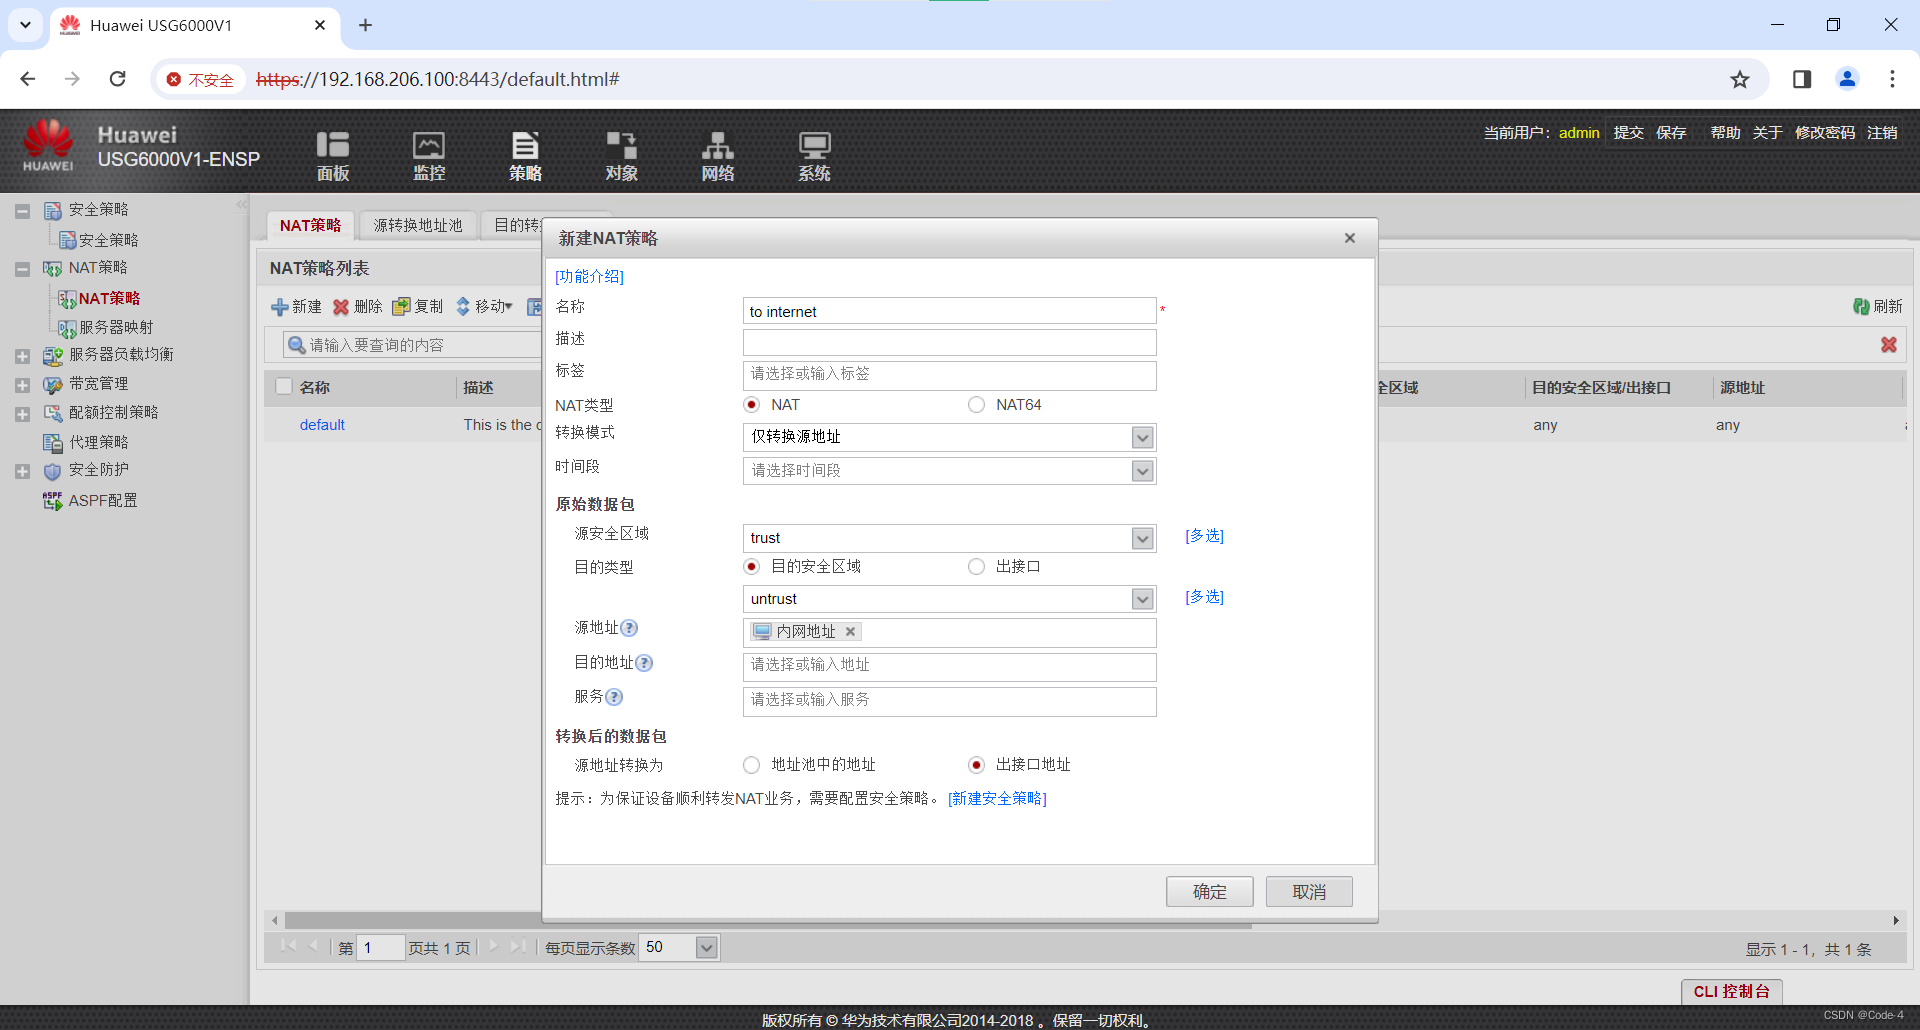Open the browser profile icon
The width and height of the screenshot is (1920, 1030).
click(x=1847, y=79)
